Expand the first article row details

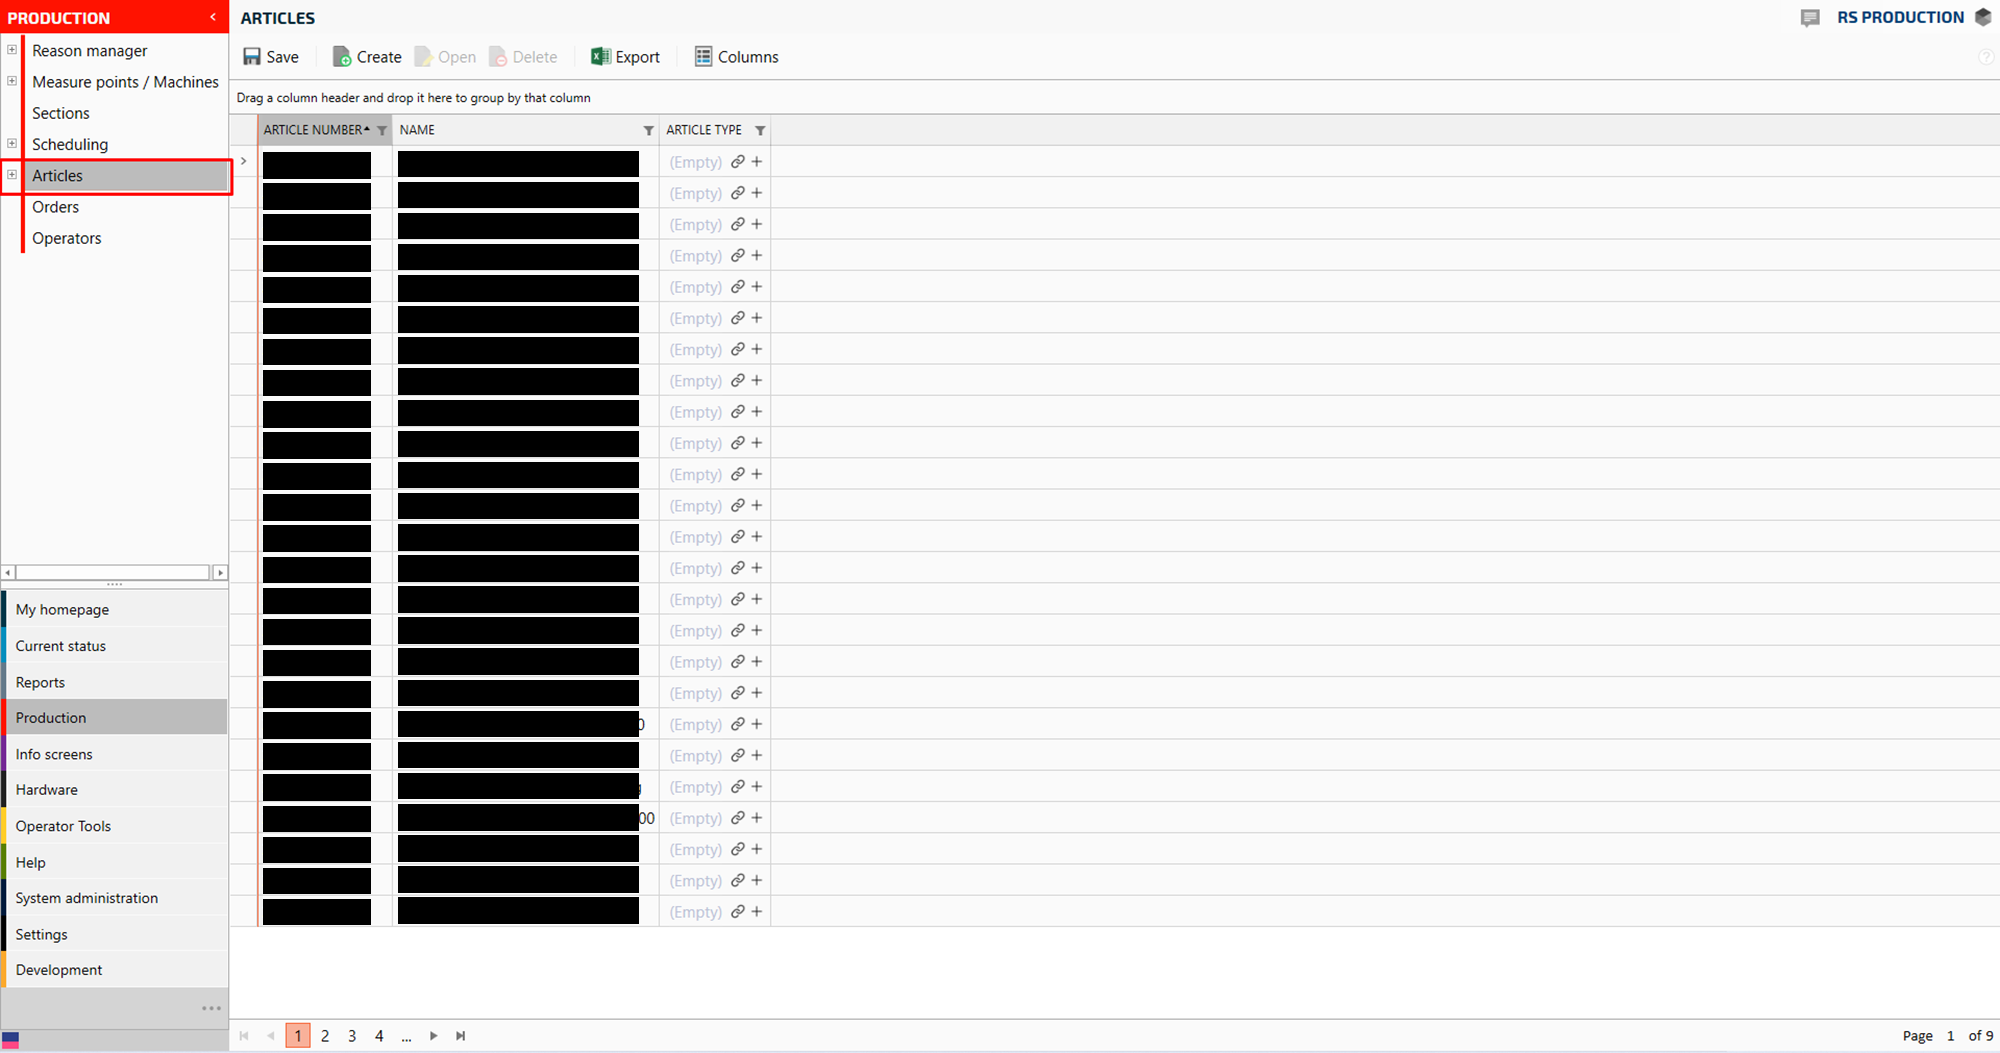pyautogui.click(x=244, y=162)
